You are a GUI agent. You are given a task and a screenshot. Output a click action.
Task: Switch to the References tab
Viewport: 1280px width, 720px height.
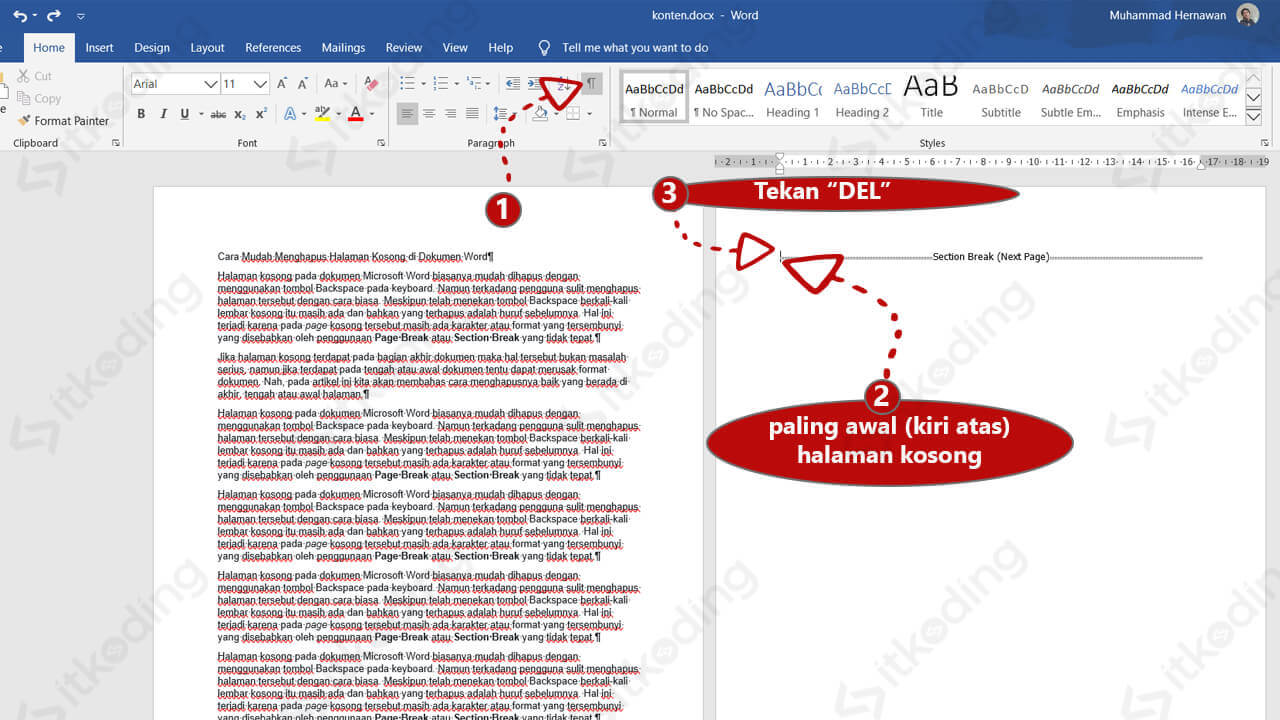pyautogui.click(x=273, y=47)
